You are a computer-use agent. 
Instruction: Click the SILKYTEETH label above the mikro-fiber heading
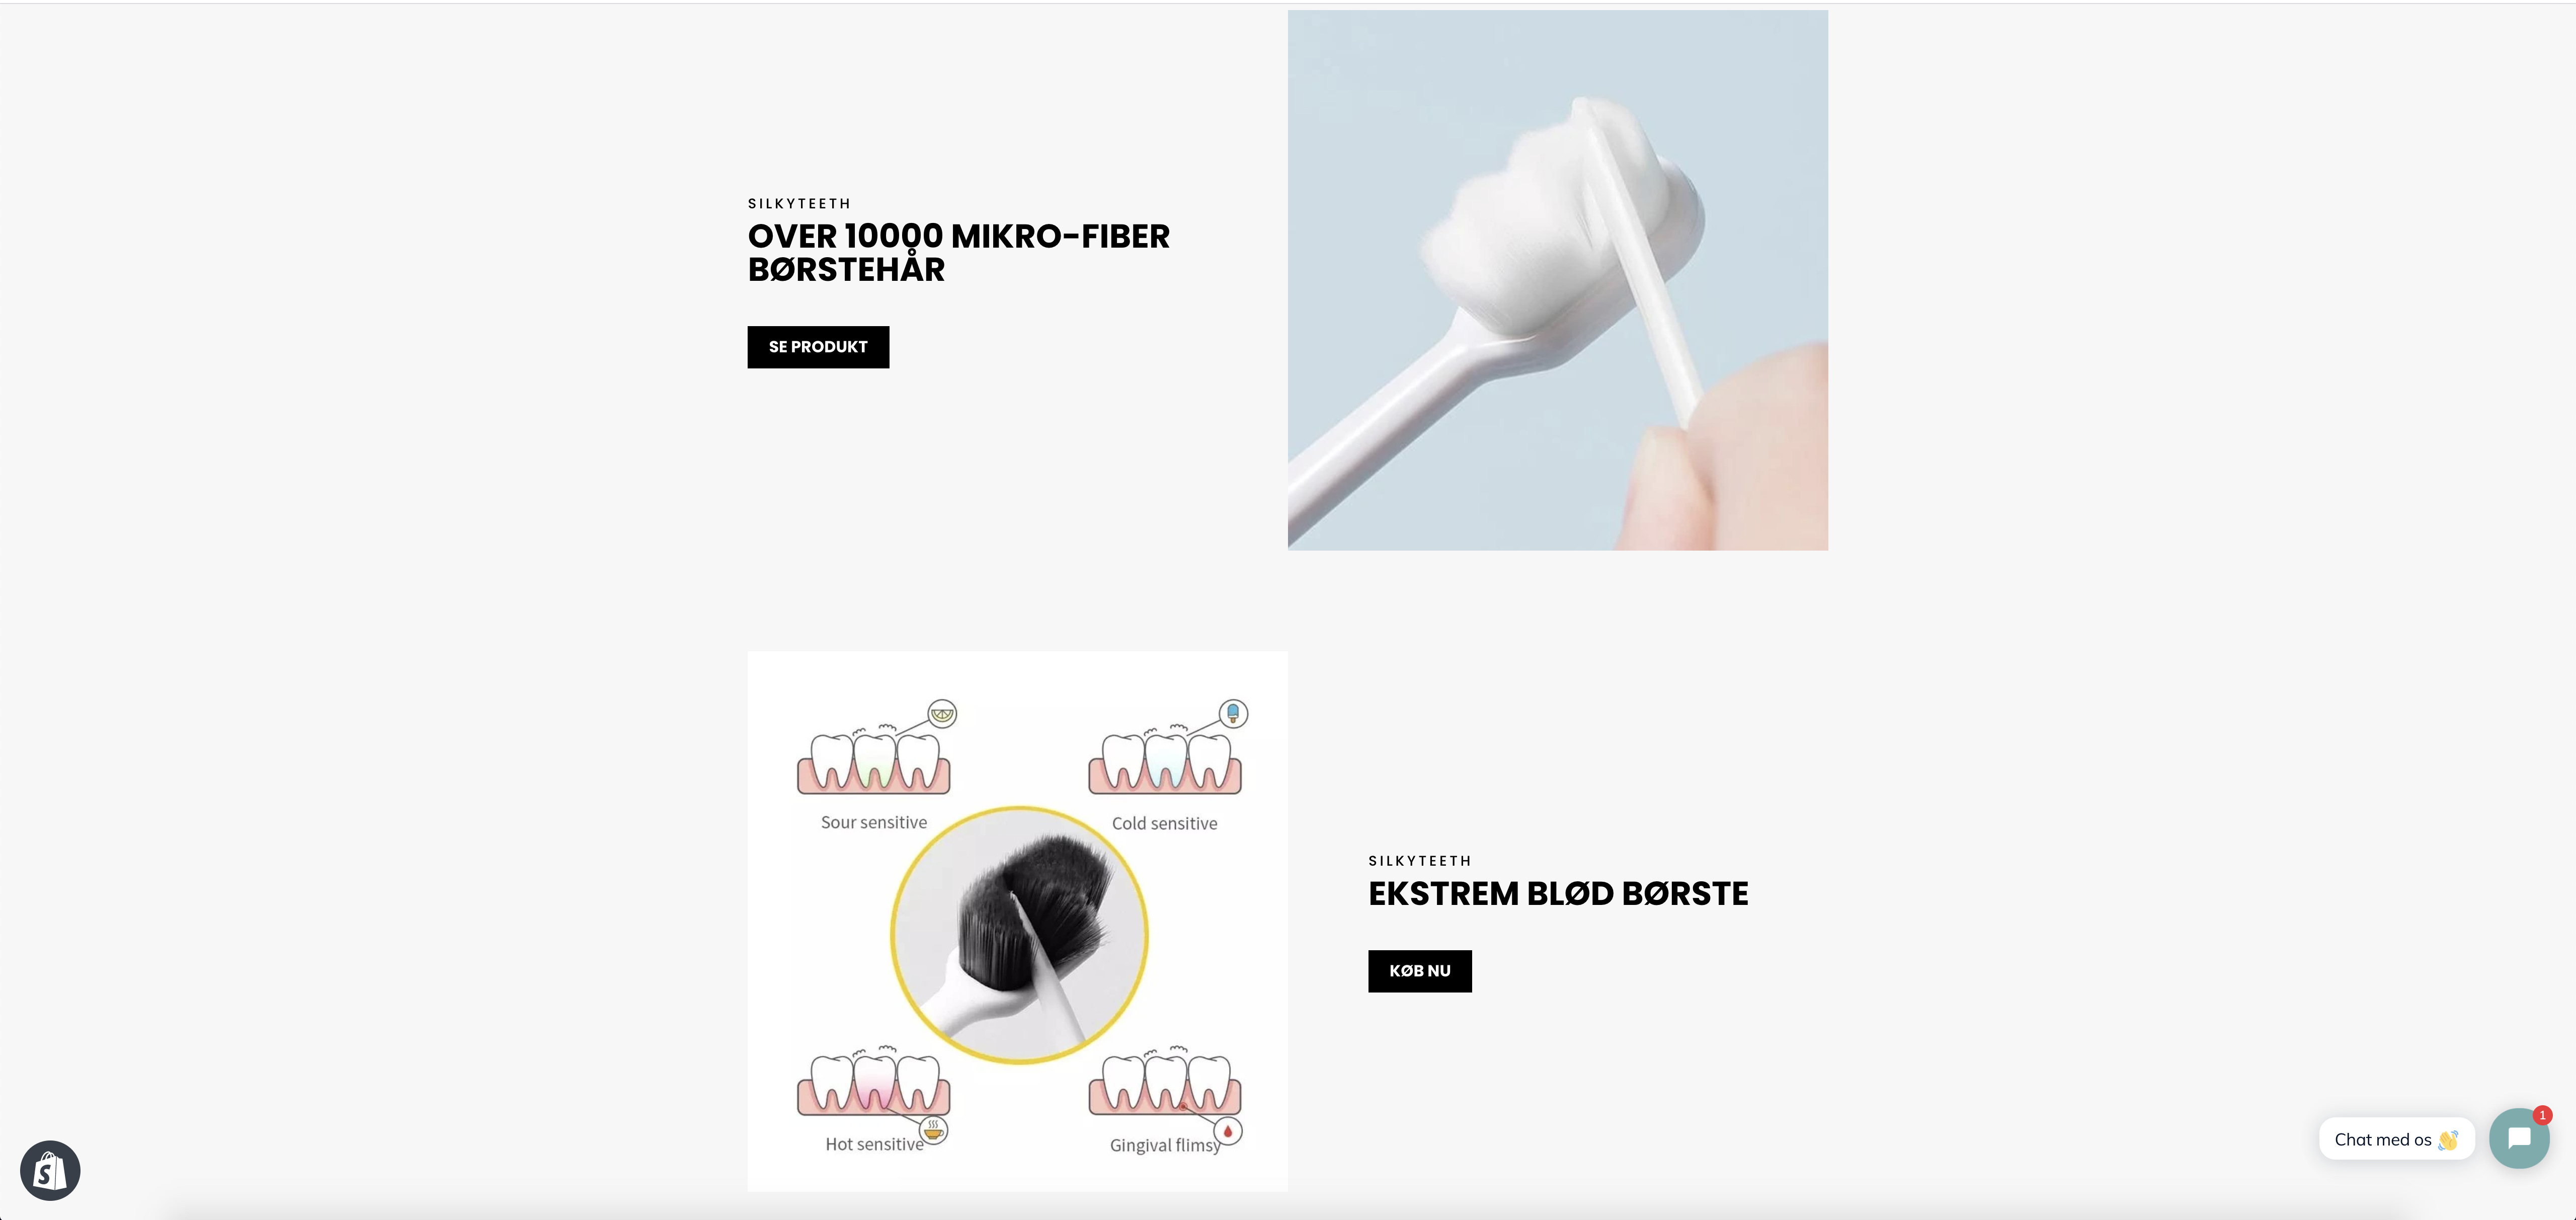[x=799, y=203]
